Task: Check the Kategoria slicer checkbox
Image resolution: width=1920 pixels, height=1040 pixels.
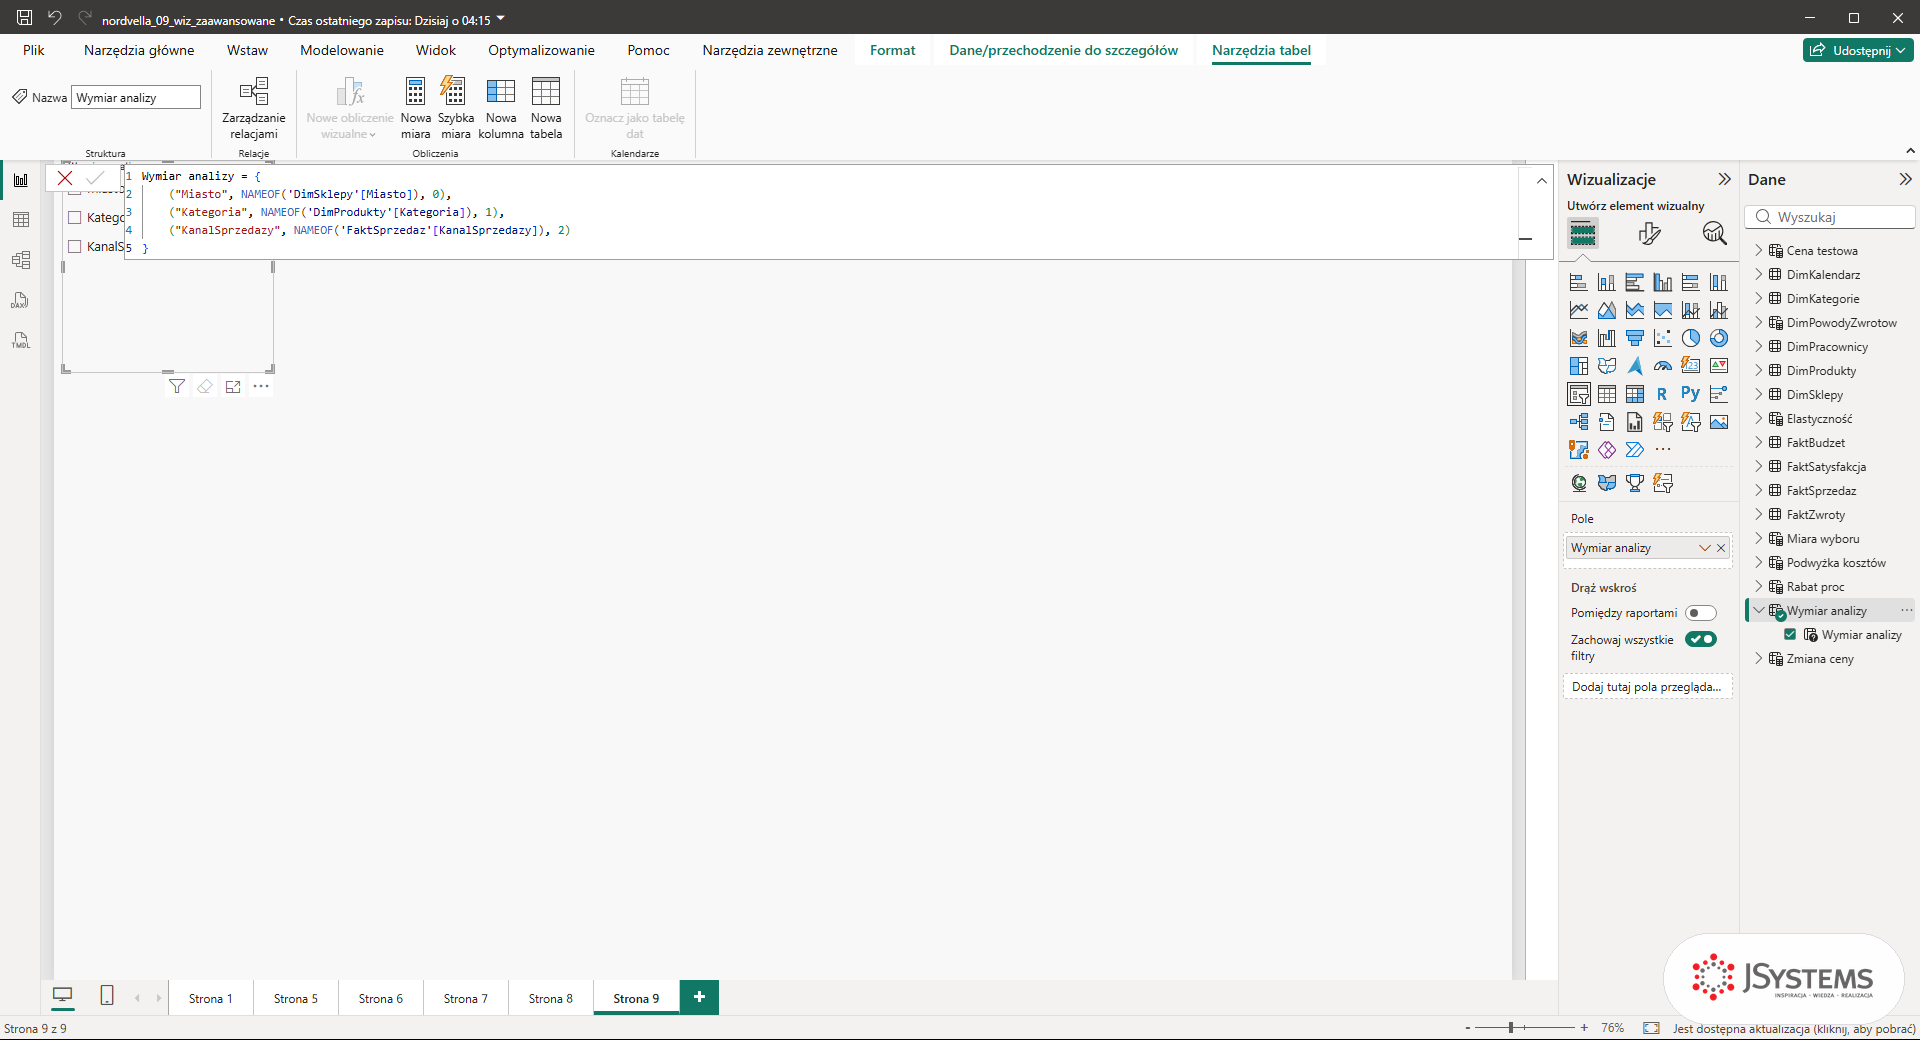Action: pos(74,217)
